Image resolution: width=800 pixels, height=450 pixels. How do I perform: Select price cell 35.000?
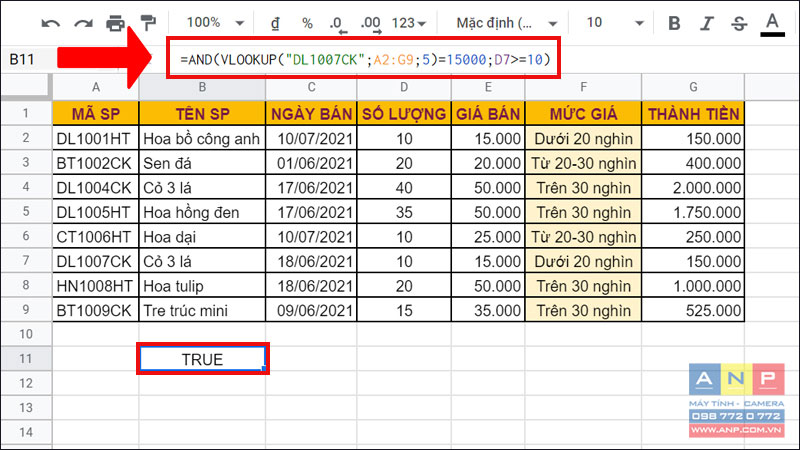click(x=488, y=310)
